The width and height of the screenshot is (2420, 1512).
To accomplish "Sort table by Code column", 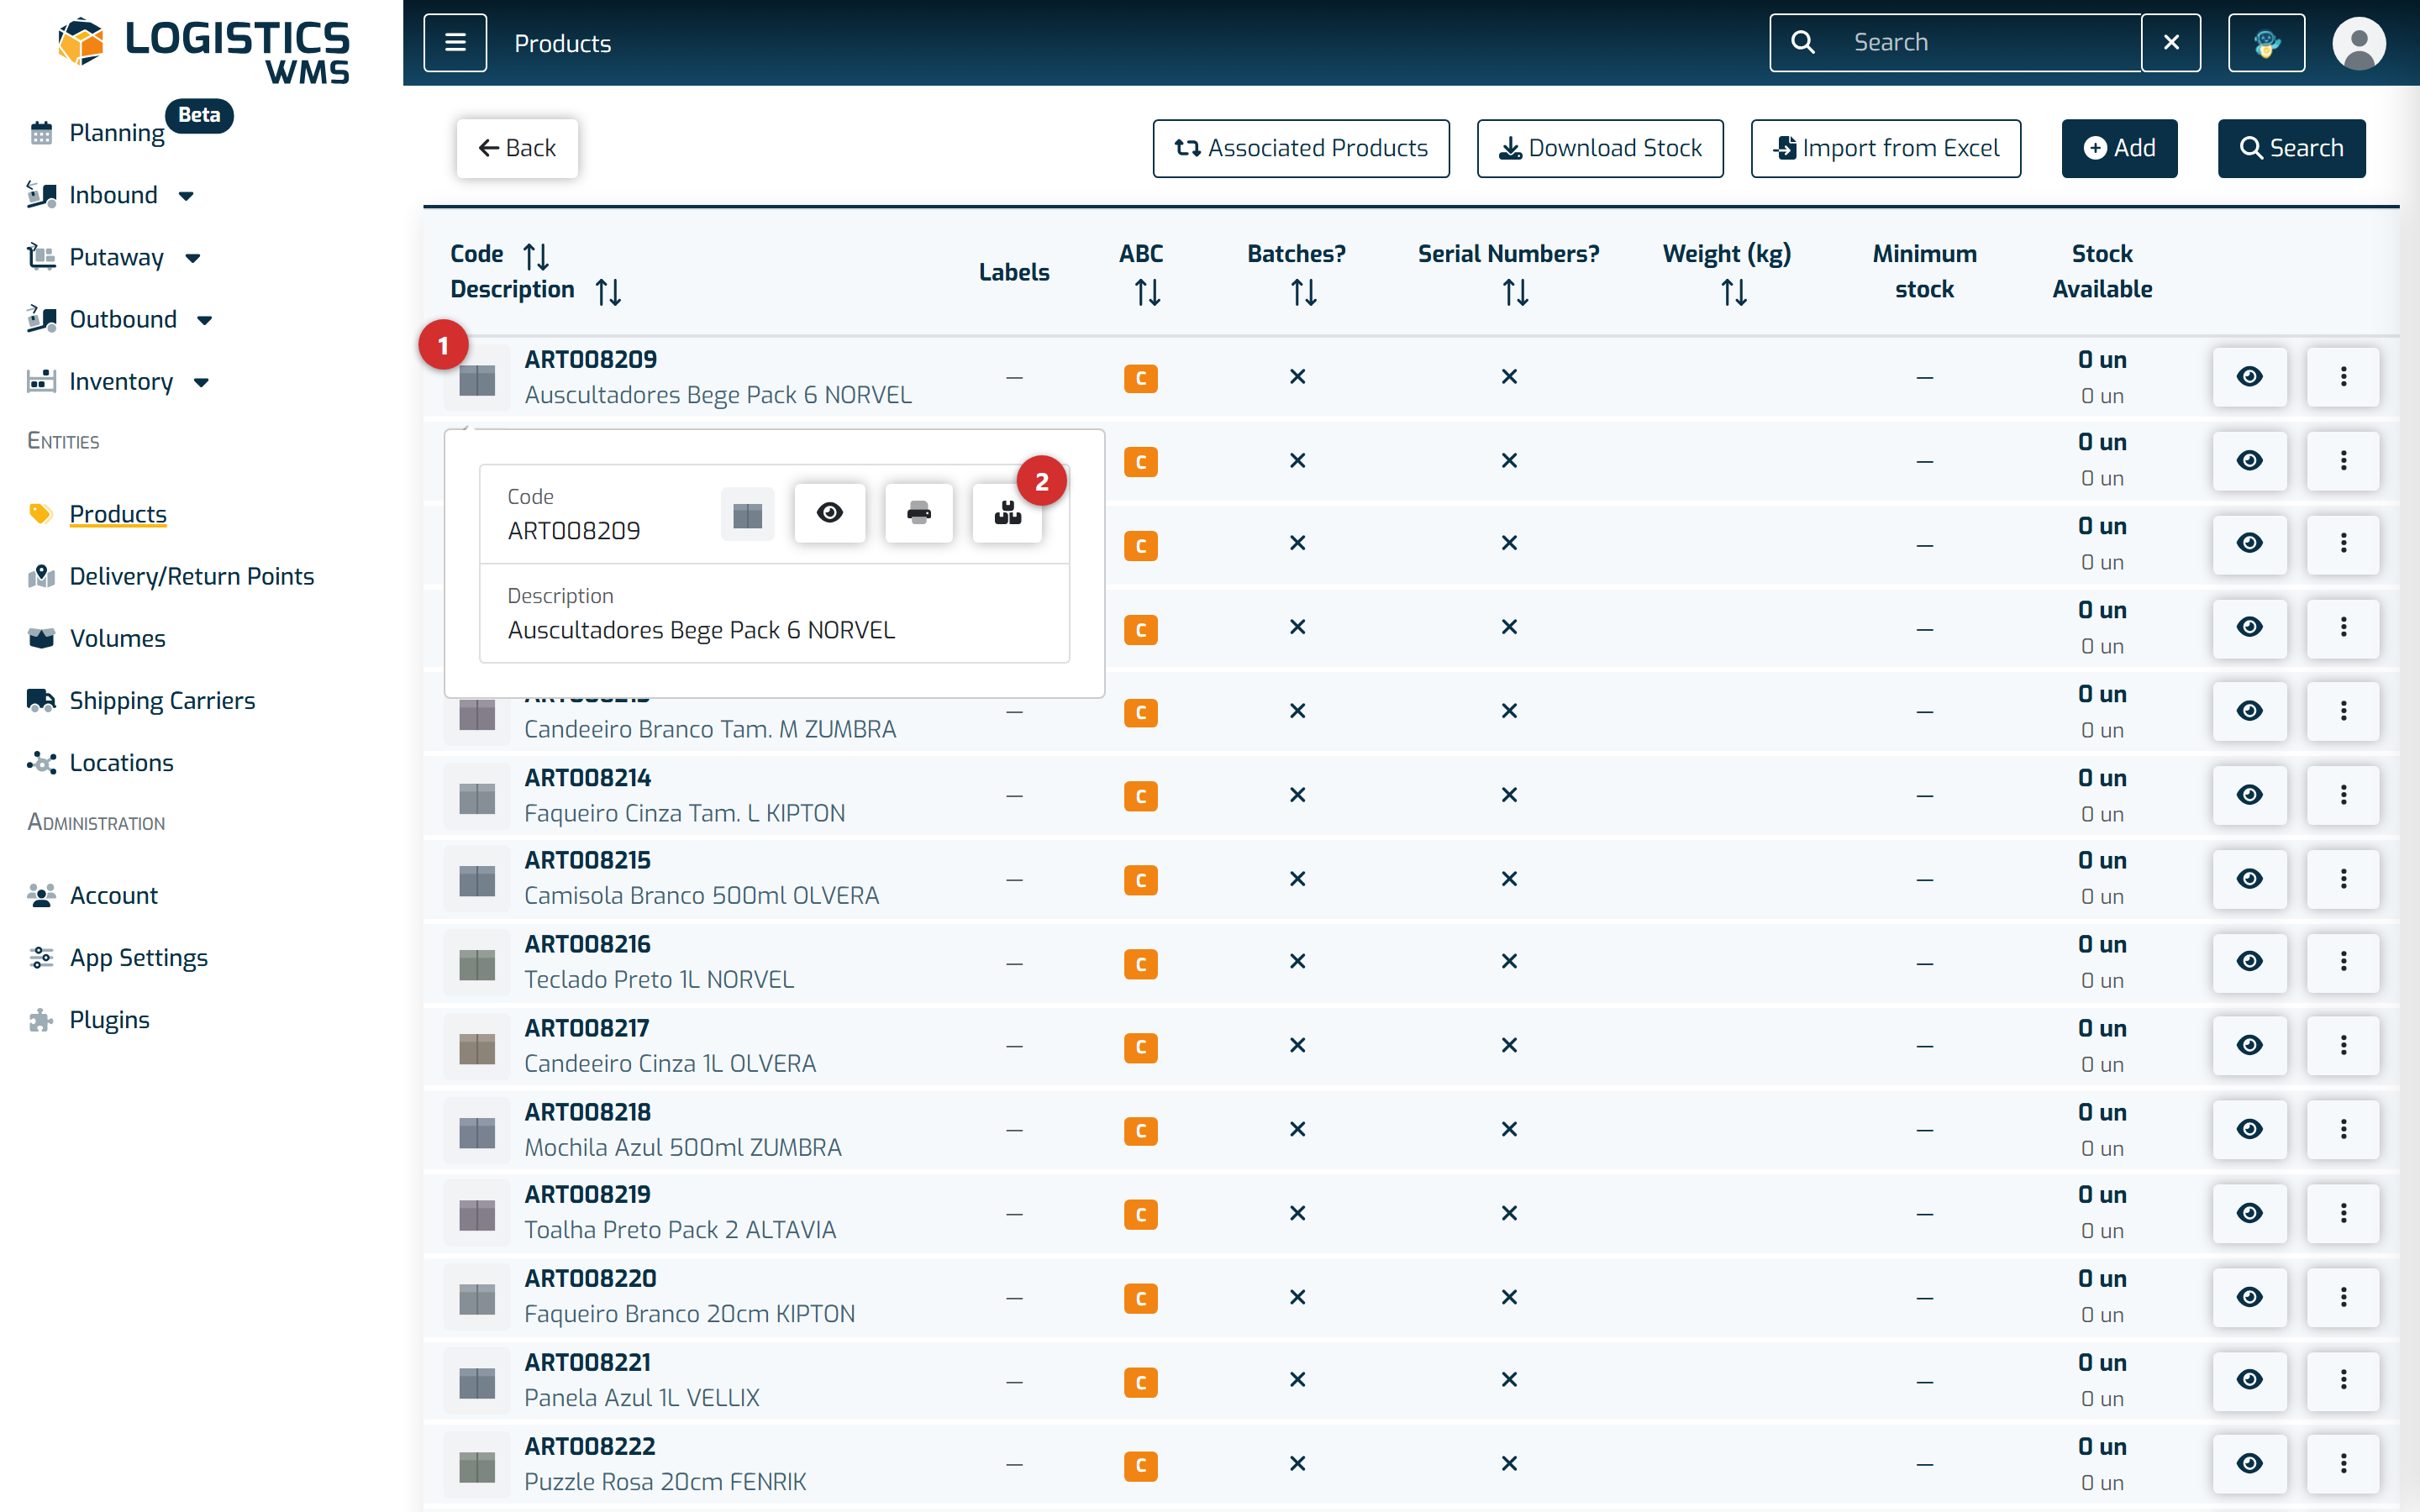I will coord(536,256).
